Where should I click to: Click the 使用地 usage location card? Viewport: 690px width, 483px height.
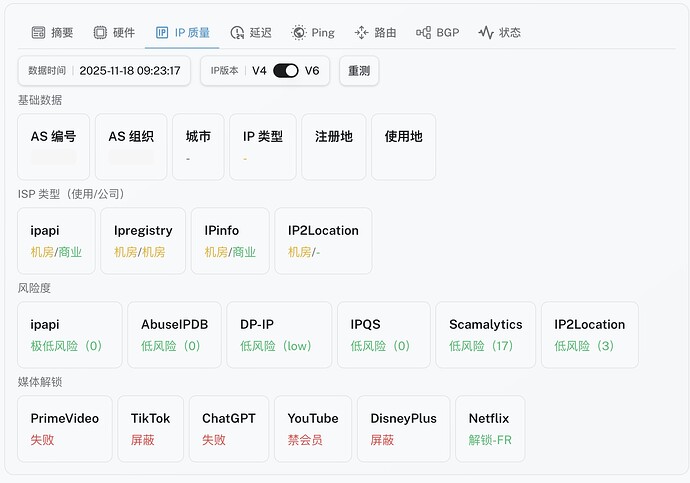(x=404, y=146)
